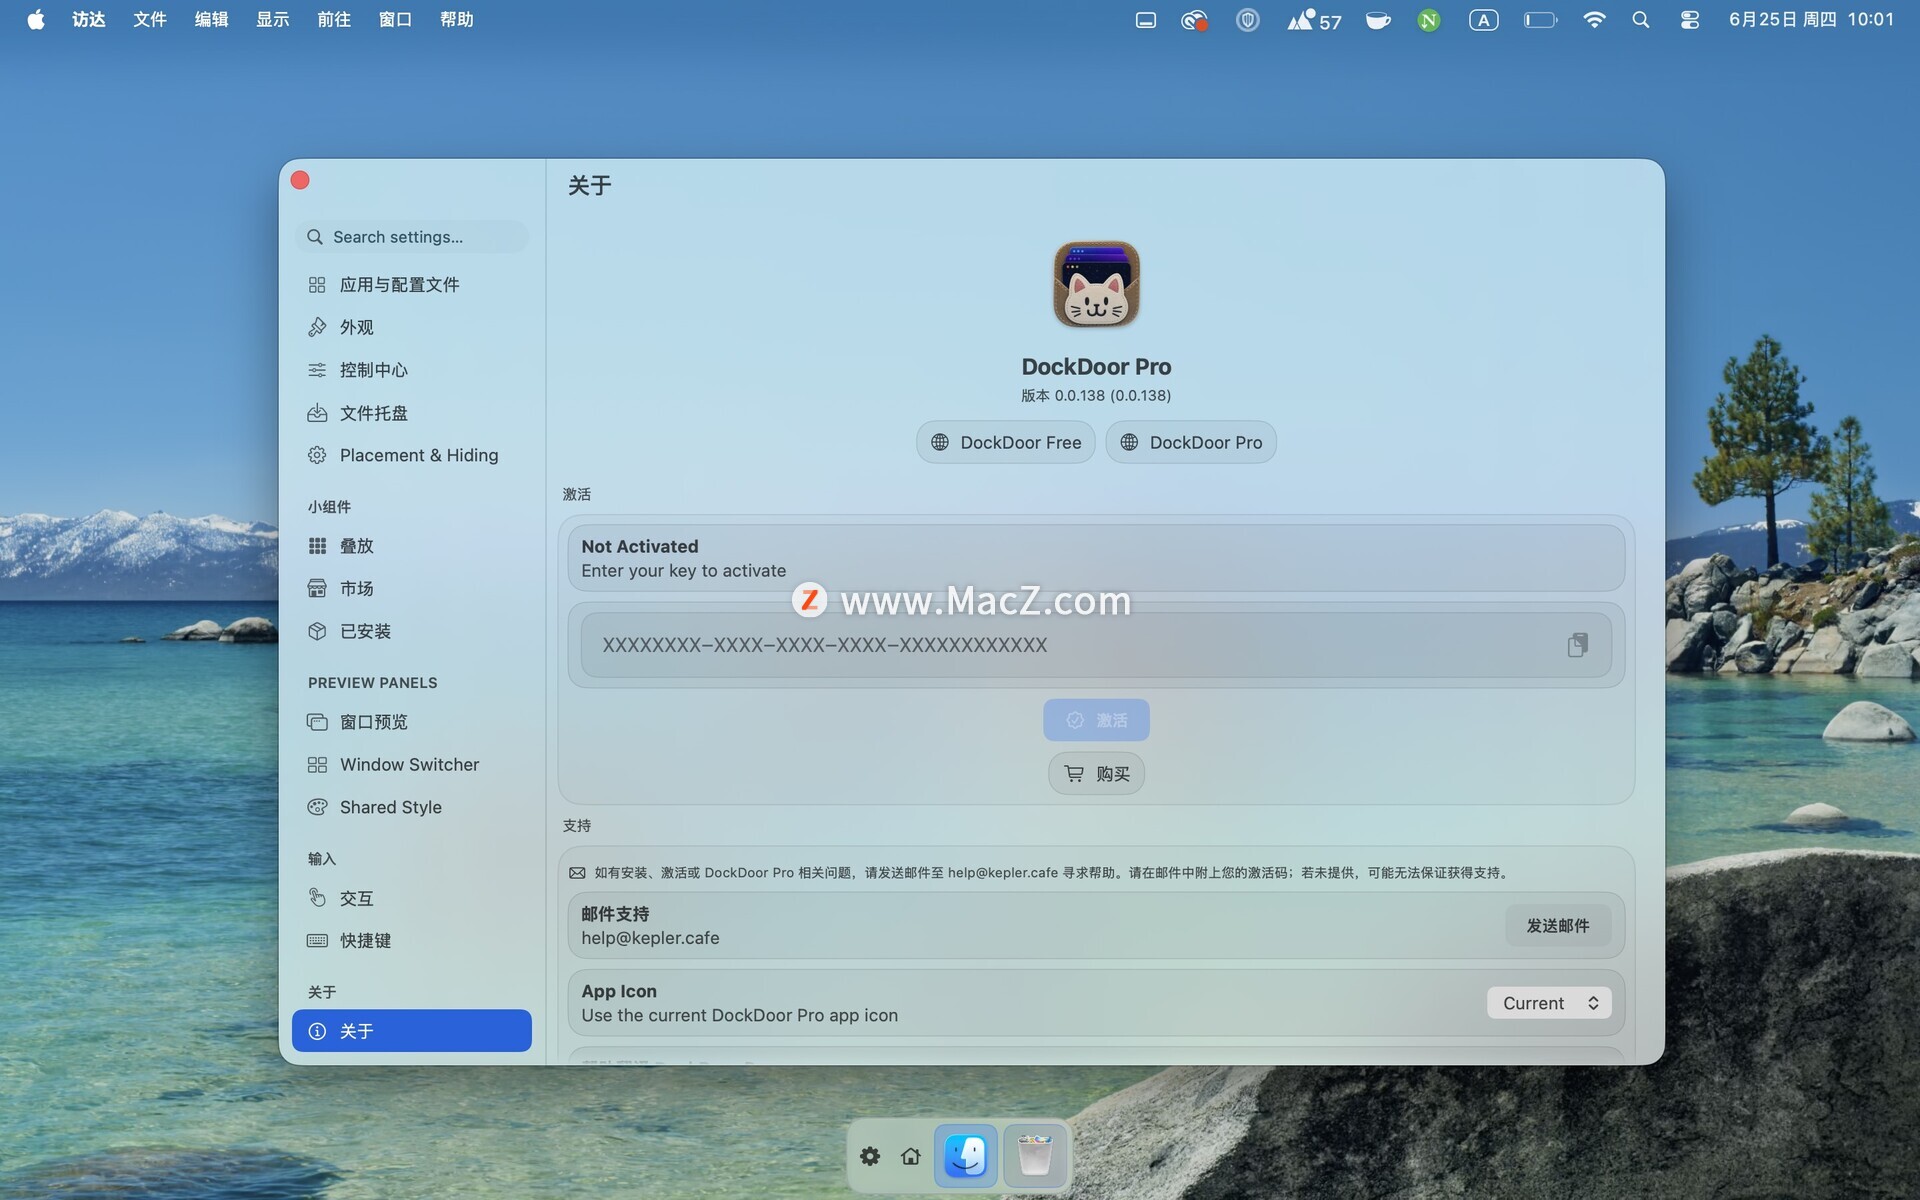Image resolution: width=1920 pixels, height=1200 pixels.
Task: Open 窗口预览 preview panel settings
Action: (x=411, y=722)
